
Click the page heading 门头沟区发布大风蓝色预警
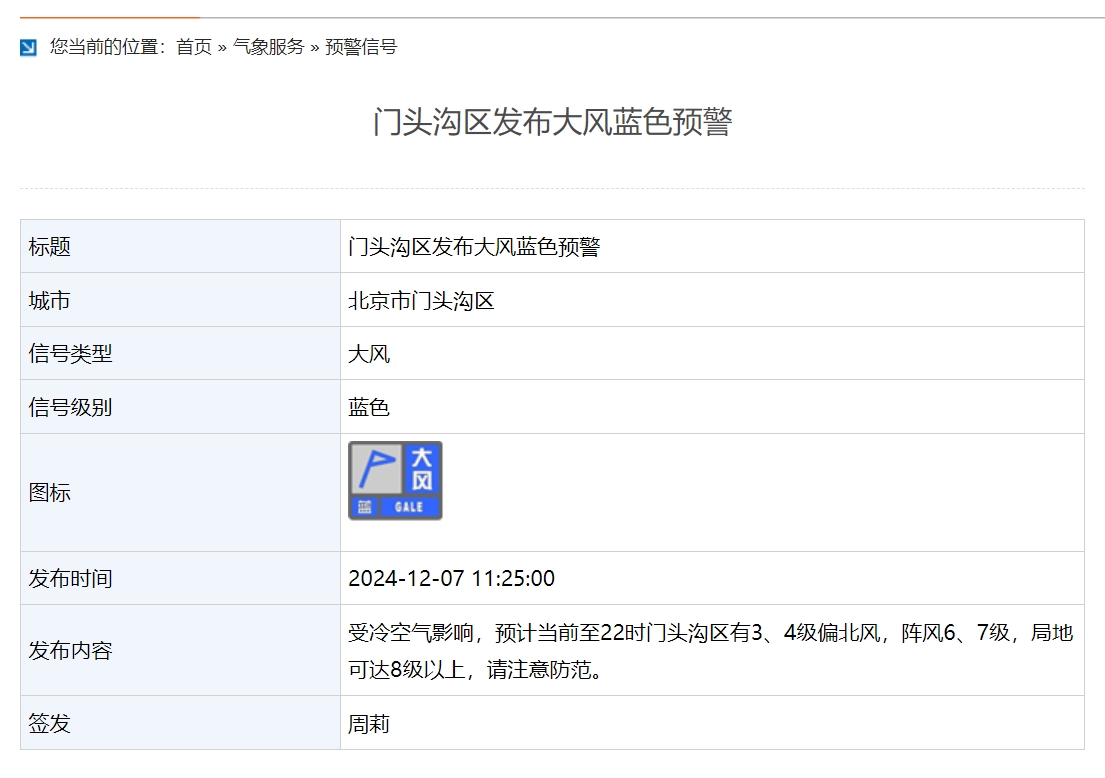point(552,122)
